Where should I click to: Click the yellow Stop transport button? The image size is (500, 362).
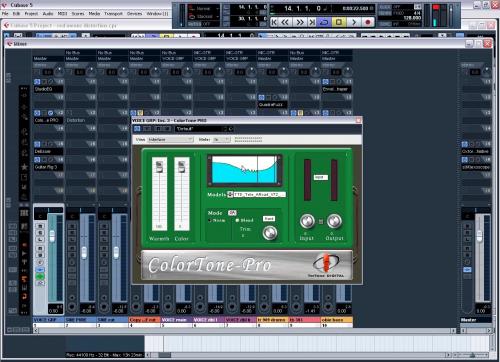pyautogui.click(x=339, y=22)
